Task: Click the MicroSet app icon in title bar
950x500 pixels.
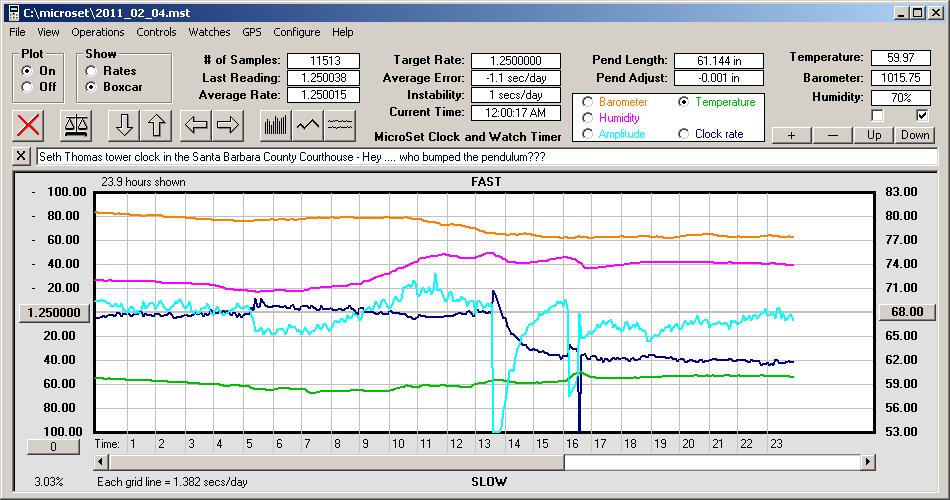Action: pos(13,12)
